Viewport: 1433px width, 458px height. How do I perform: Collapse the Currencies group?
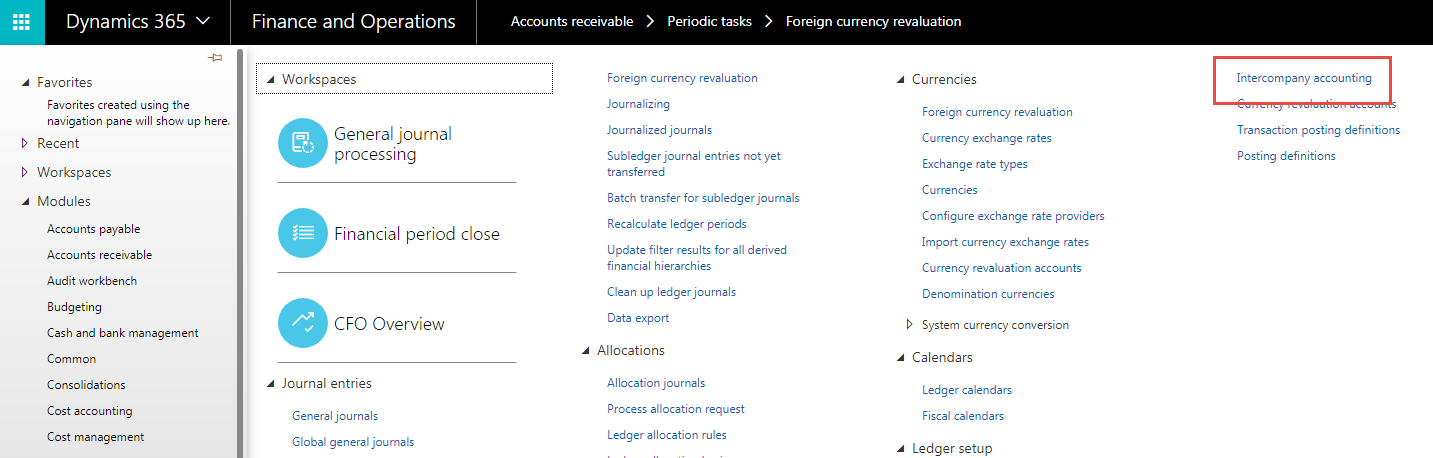pos(900,80)
